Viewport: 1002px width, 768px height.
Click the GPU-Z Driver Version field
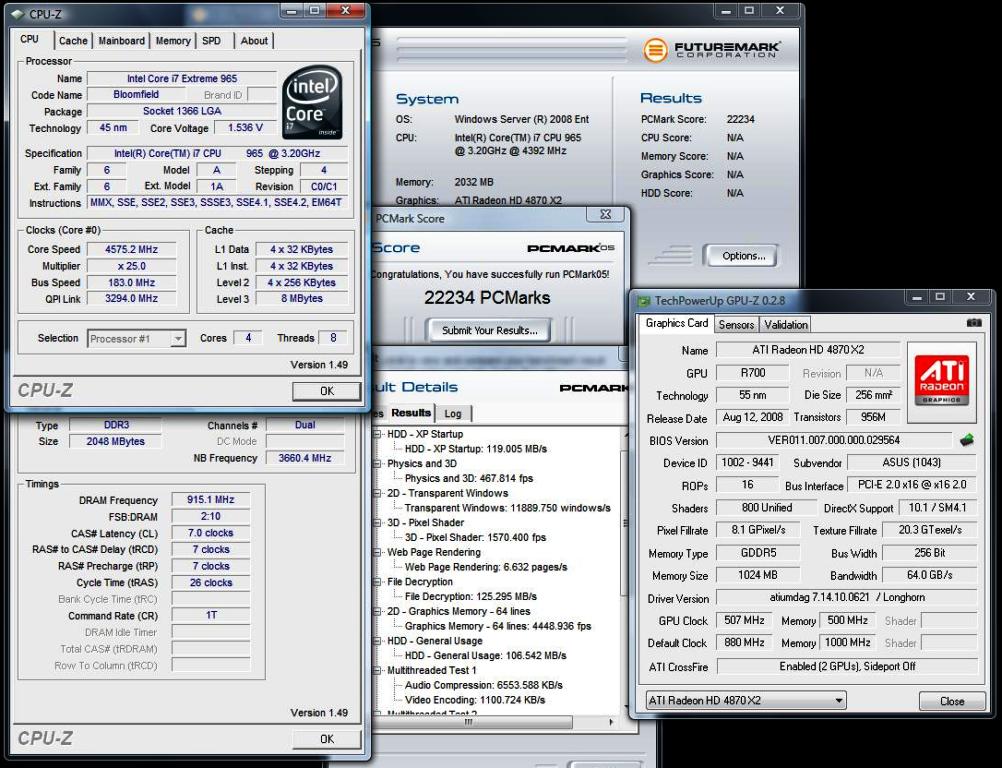pyautogui.click(x=847, y=597)
